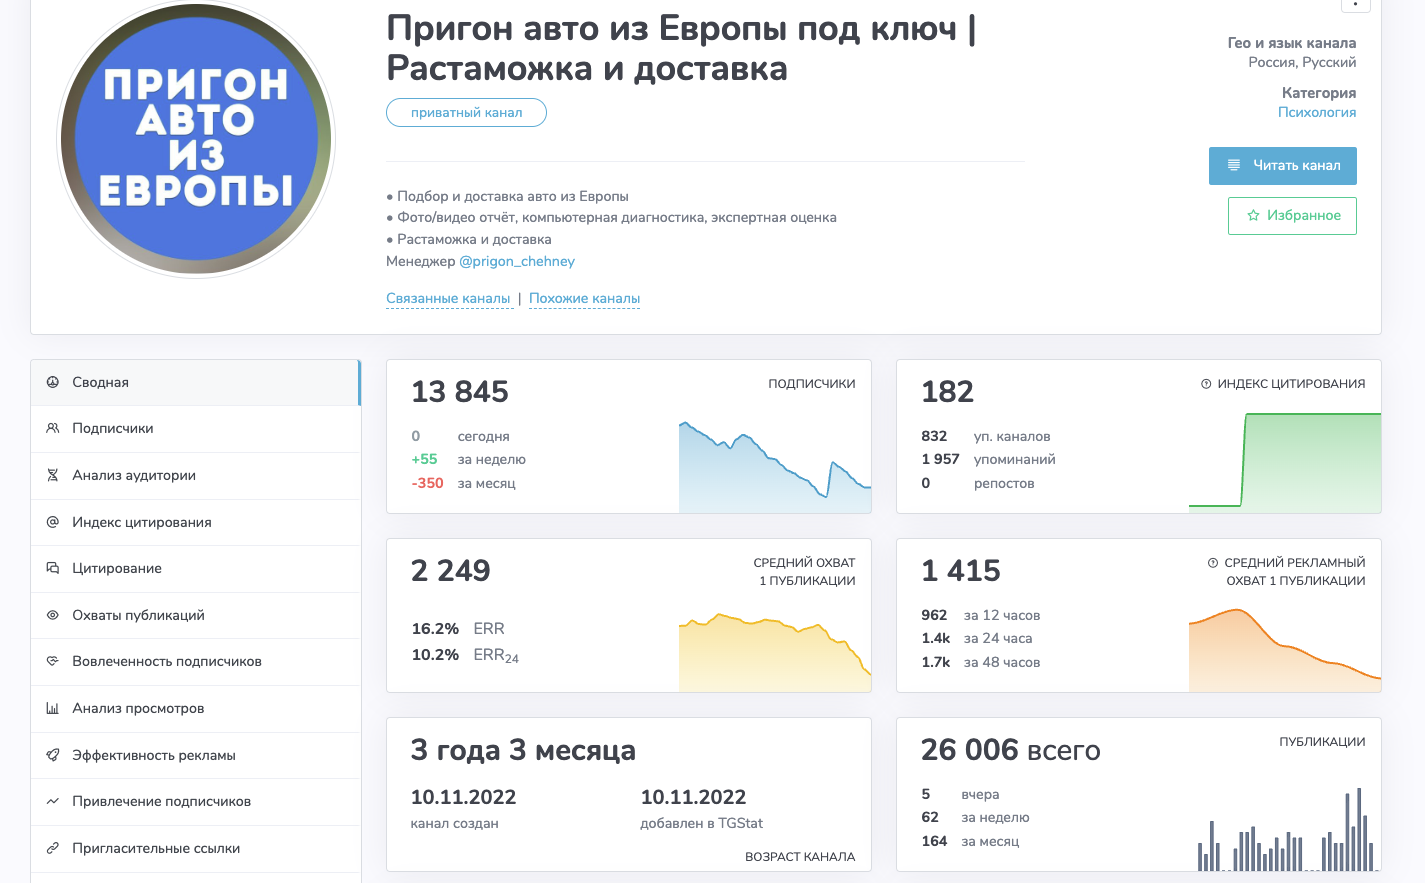Open the Похожие каналы link
The height and width of the screenshot is (883, 1425).
point(584,298)
